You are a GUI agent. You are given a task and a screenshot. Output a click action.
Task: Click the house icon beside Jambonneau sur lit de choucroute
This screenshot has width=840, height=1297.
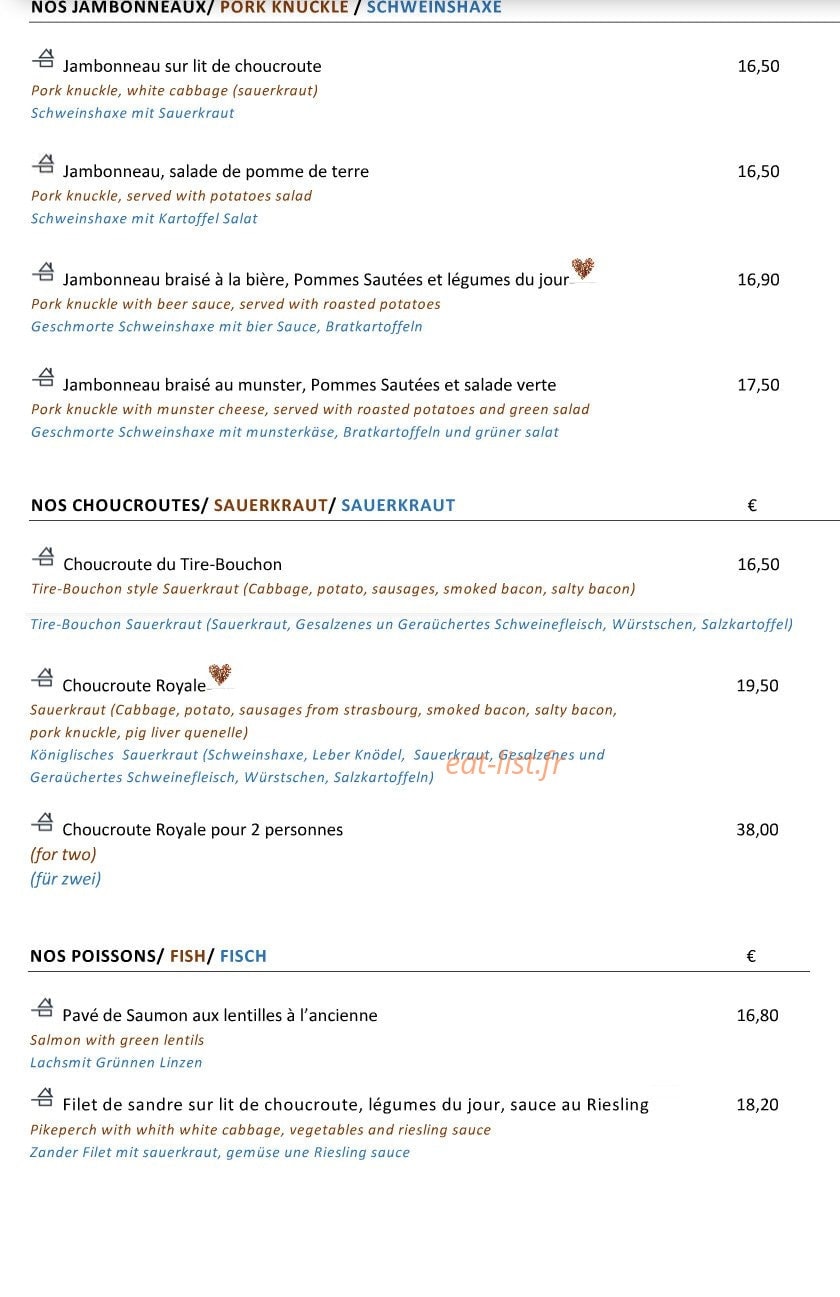(43, 58)
